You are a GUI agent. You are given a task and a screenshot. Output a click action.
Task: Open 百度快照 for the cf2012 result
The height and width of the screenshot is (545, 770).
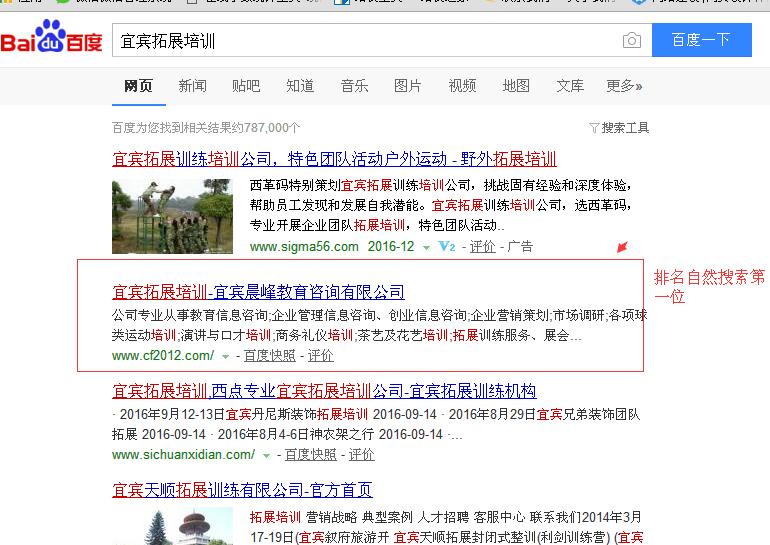pyautogui.click(x=270, y=355)
